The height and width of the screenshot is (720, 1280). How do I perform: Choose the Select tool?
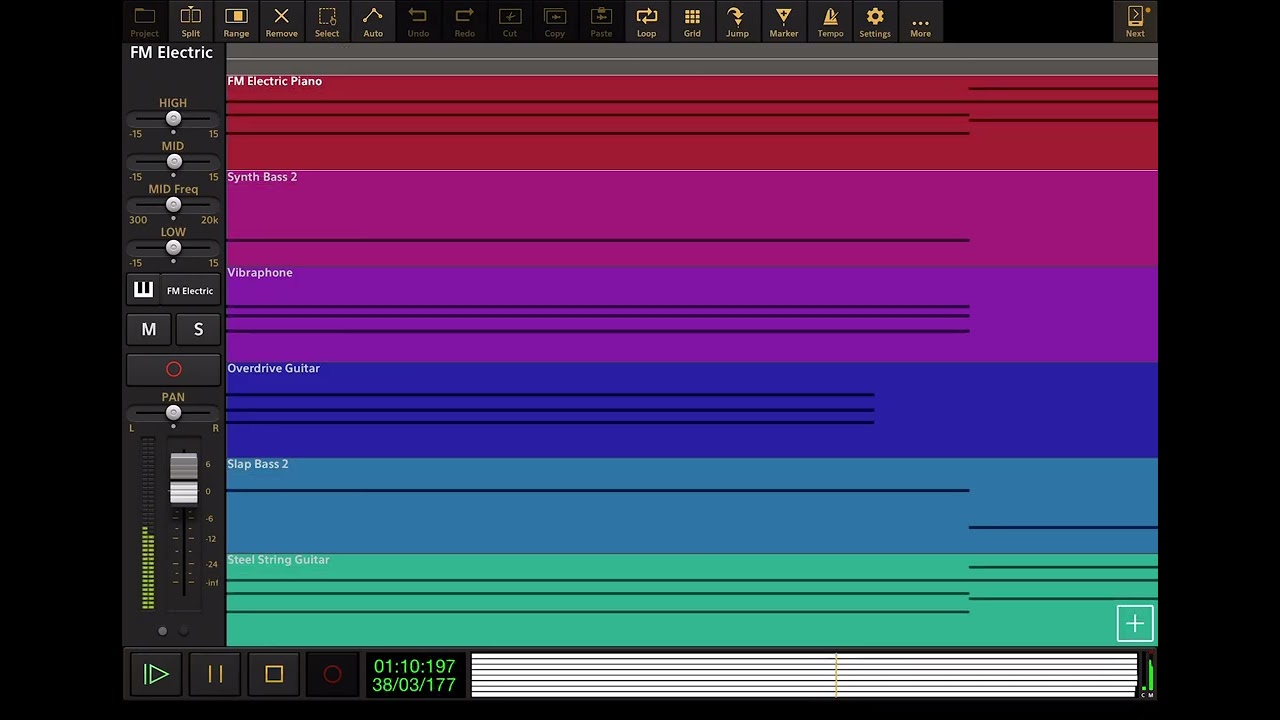point(327,21)
